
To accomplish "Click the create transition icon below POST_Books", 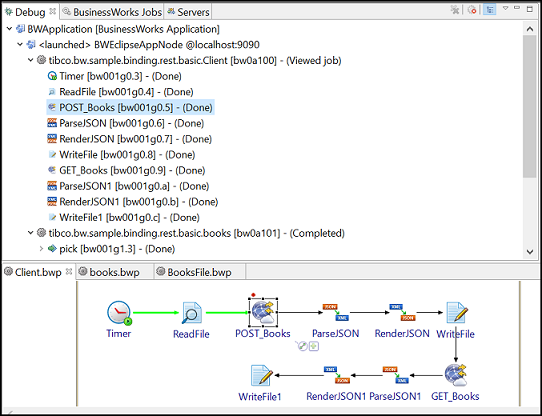I will 303,346.
